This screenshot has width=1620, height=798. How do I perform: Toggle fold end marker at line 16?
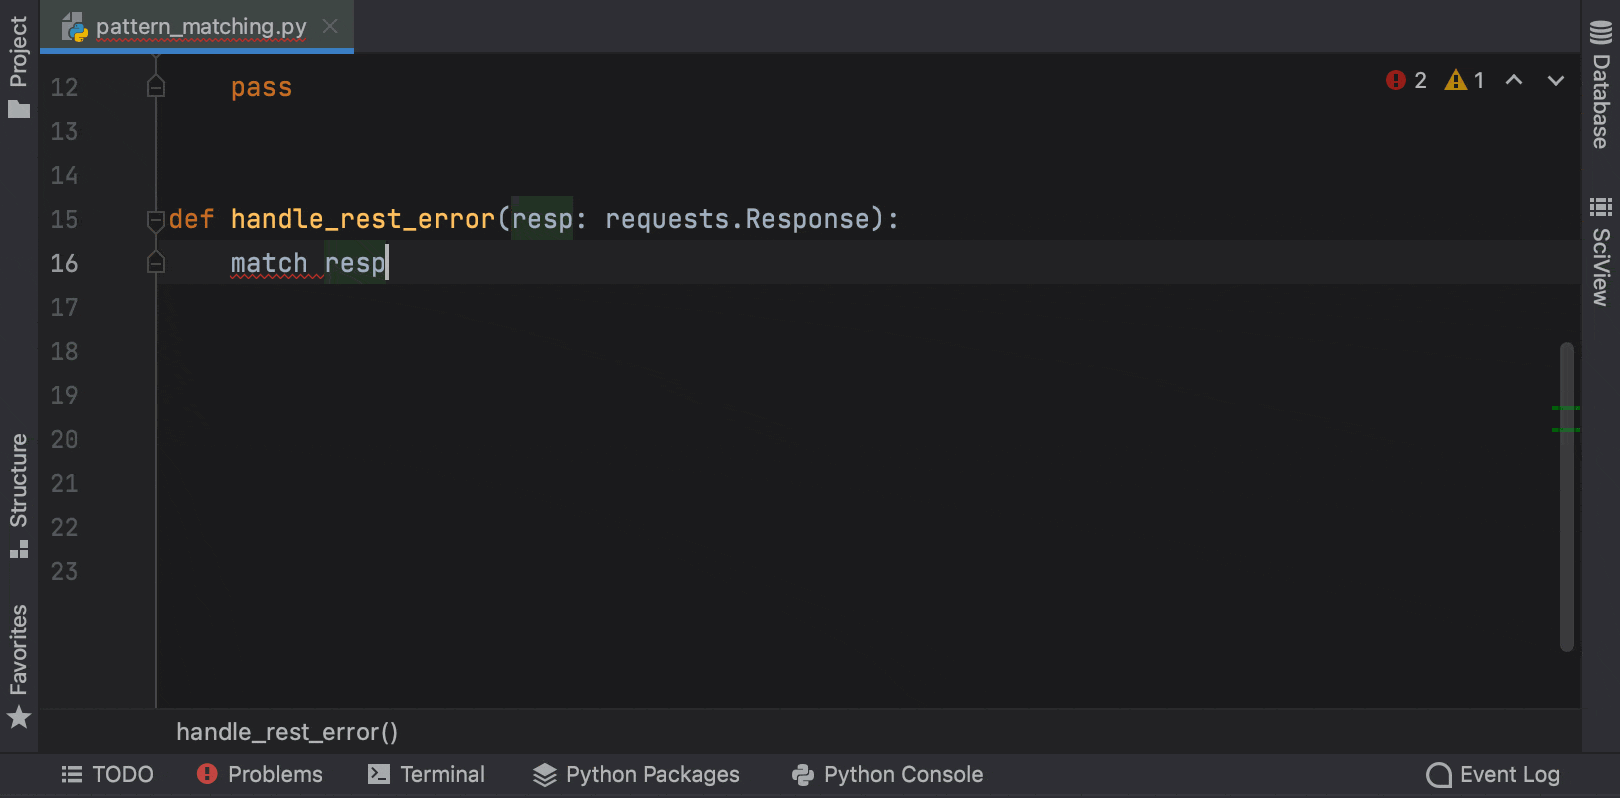(x=156, y=263)
